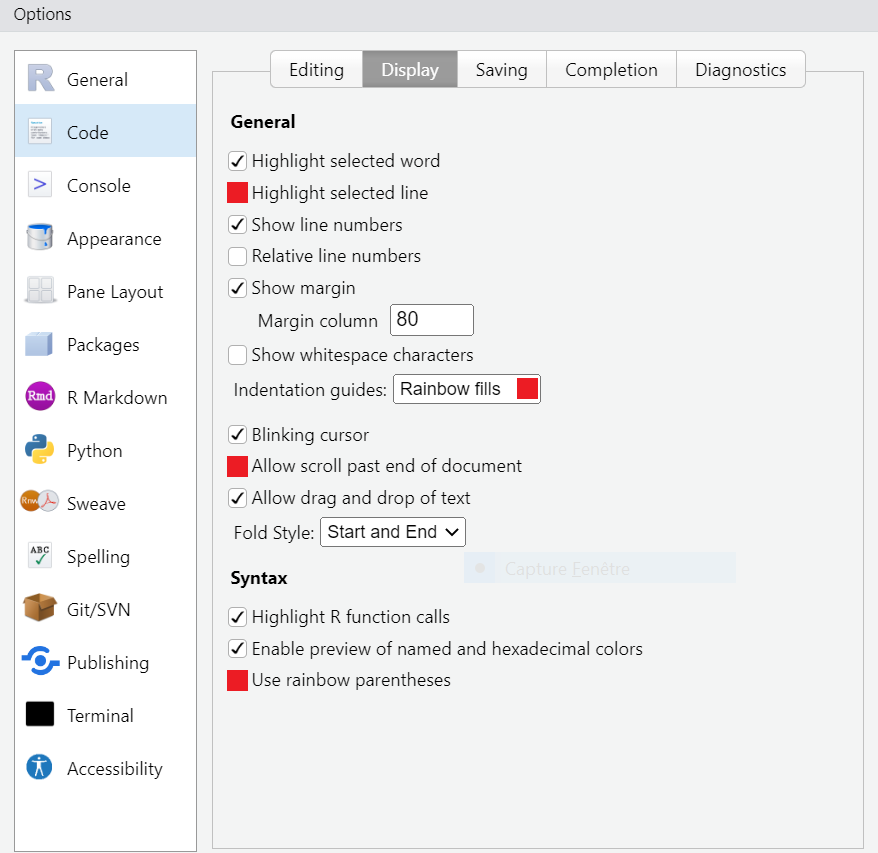Toggle Highlight selected word checkbox
The width and height of the screenshot is (878, 853).
pyautogui.click(x=238, y=161)
